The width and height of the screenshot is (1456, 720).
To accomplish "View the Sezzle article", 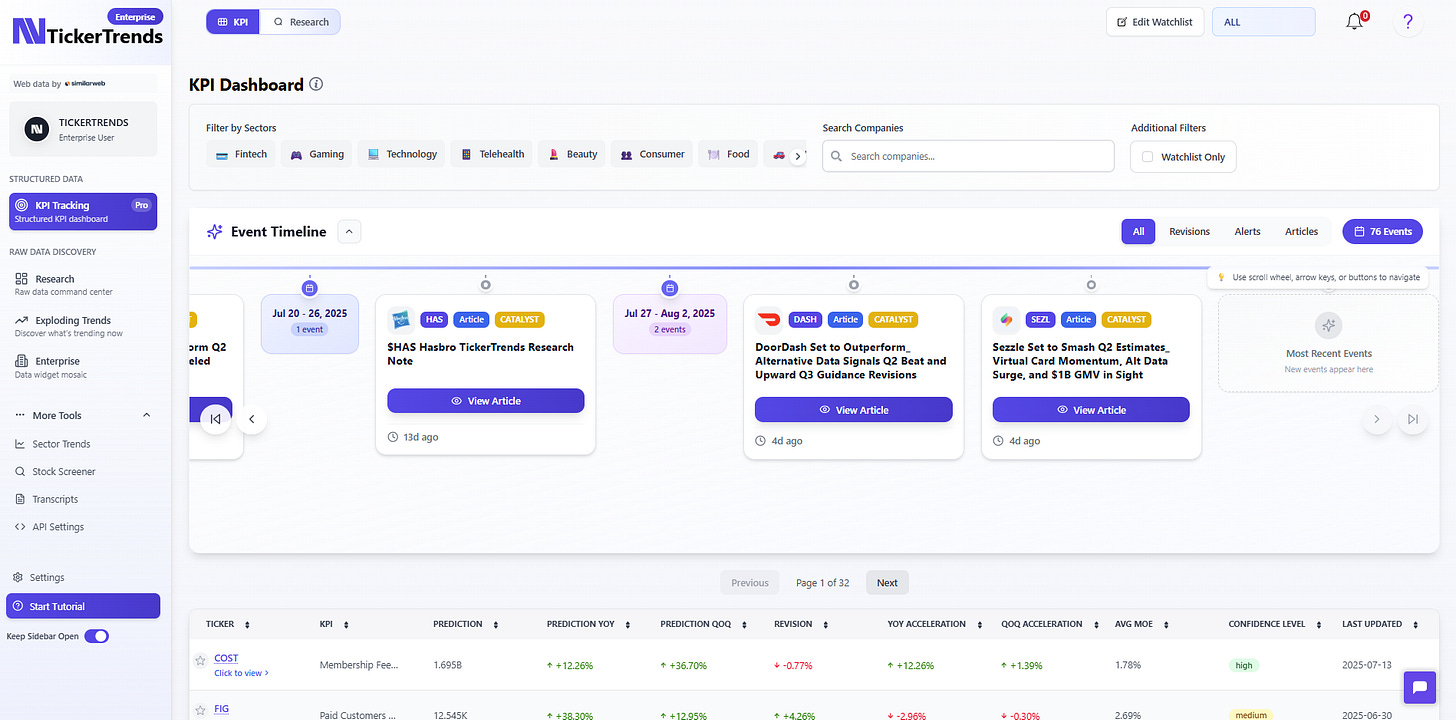I will point(1091,410).
